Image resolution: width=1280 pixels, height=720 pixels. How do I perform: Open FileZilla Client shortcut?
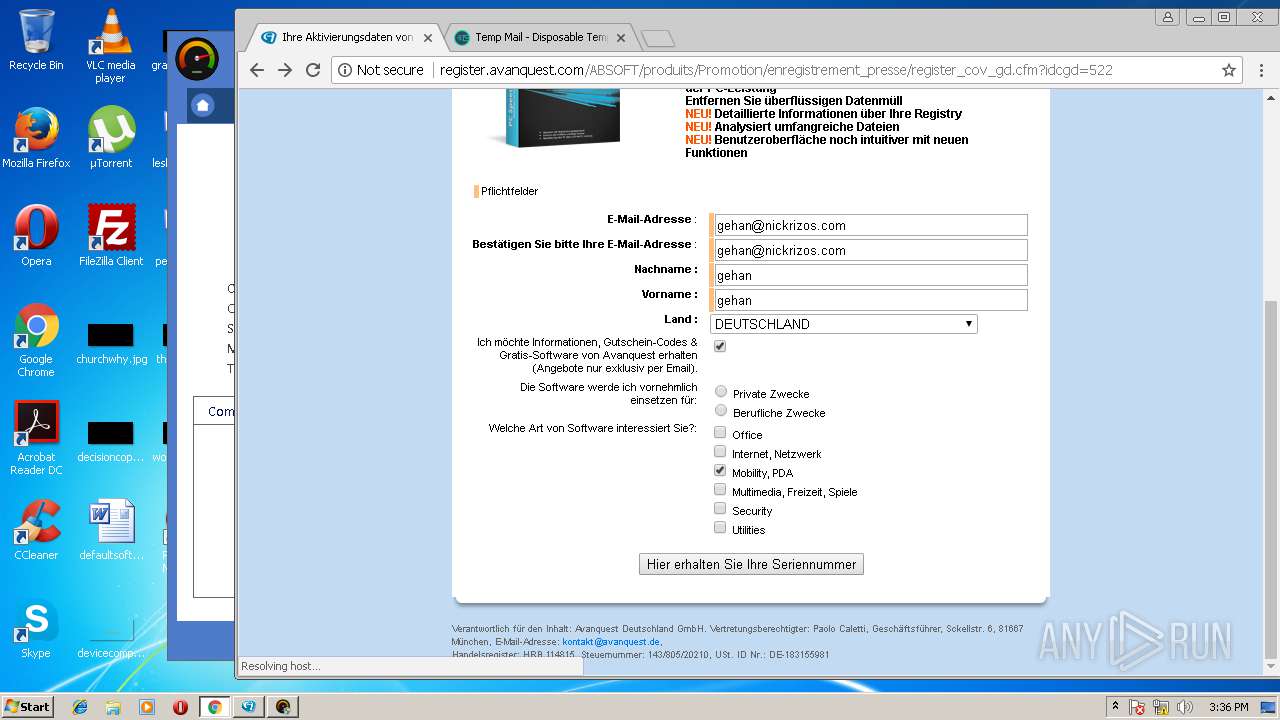111,236
